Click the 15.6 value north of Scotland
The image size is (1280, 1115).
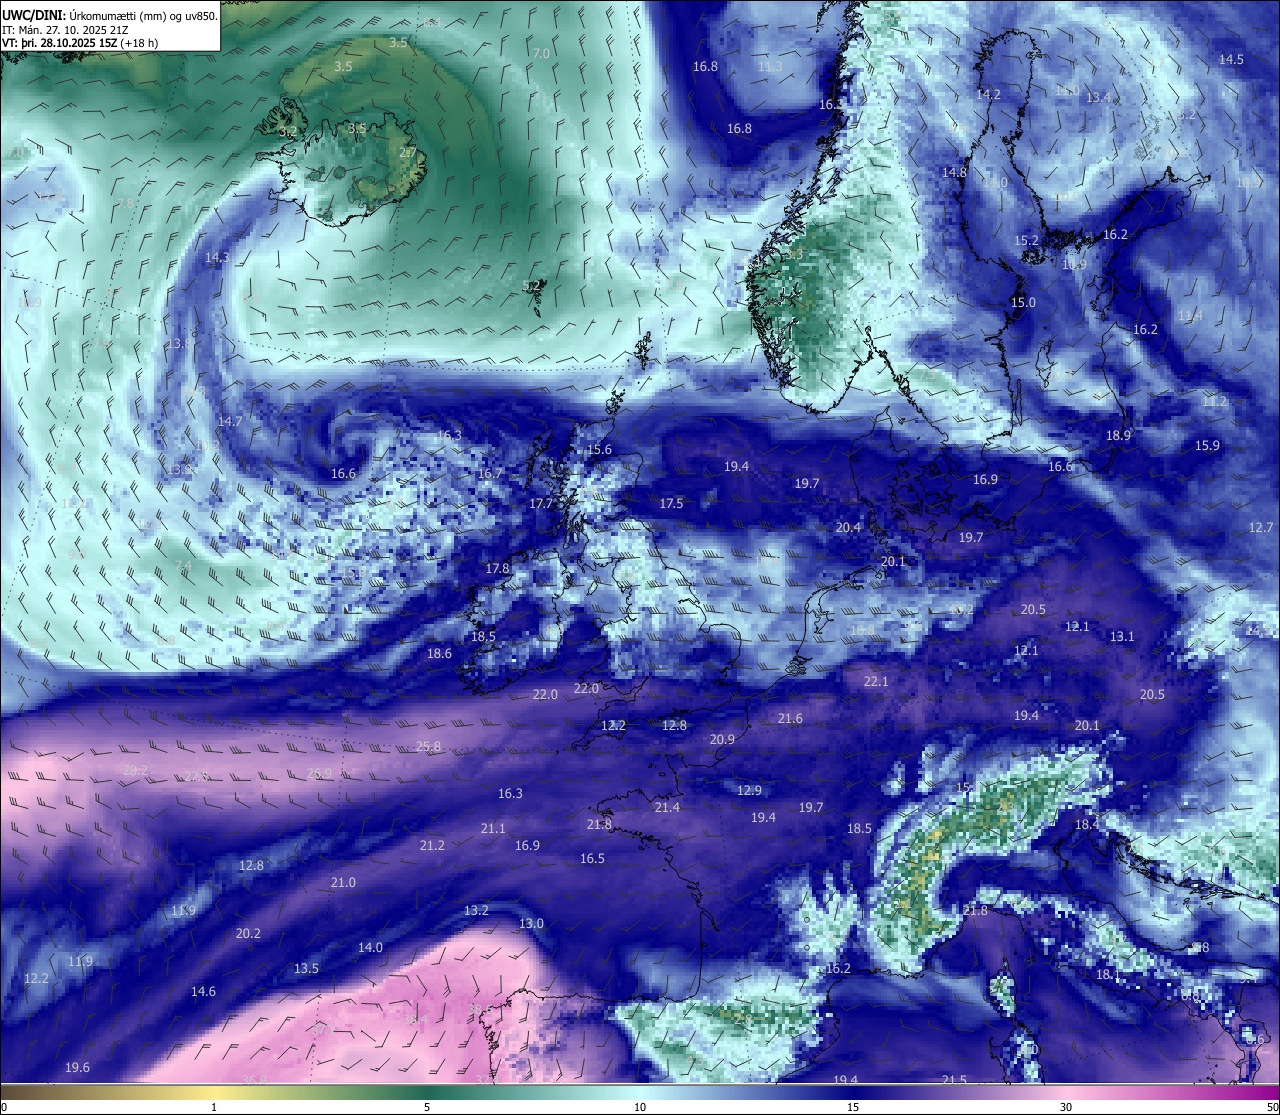tap(599, 449)
